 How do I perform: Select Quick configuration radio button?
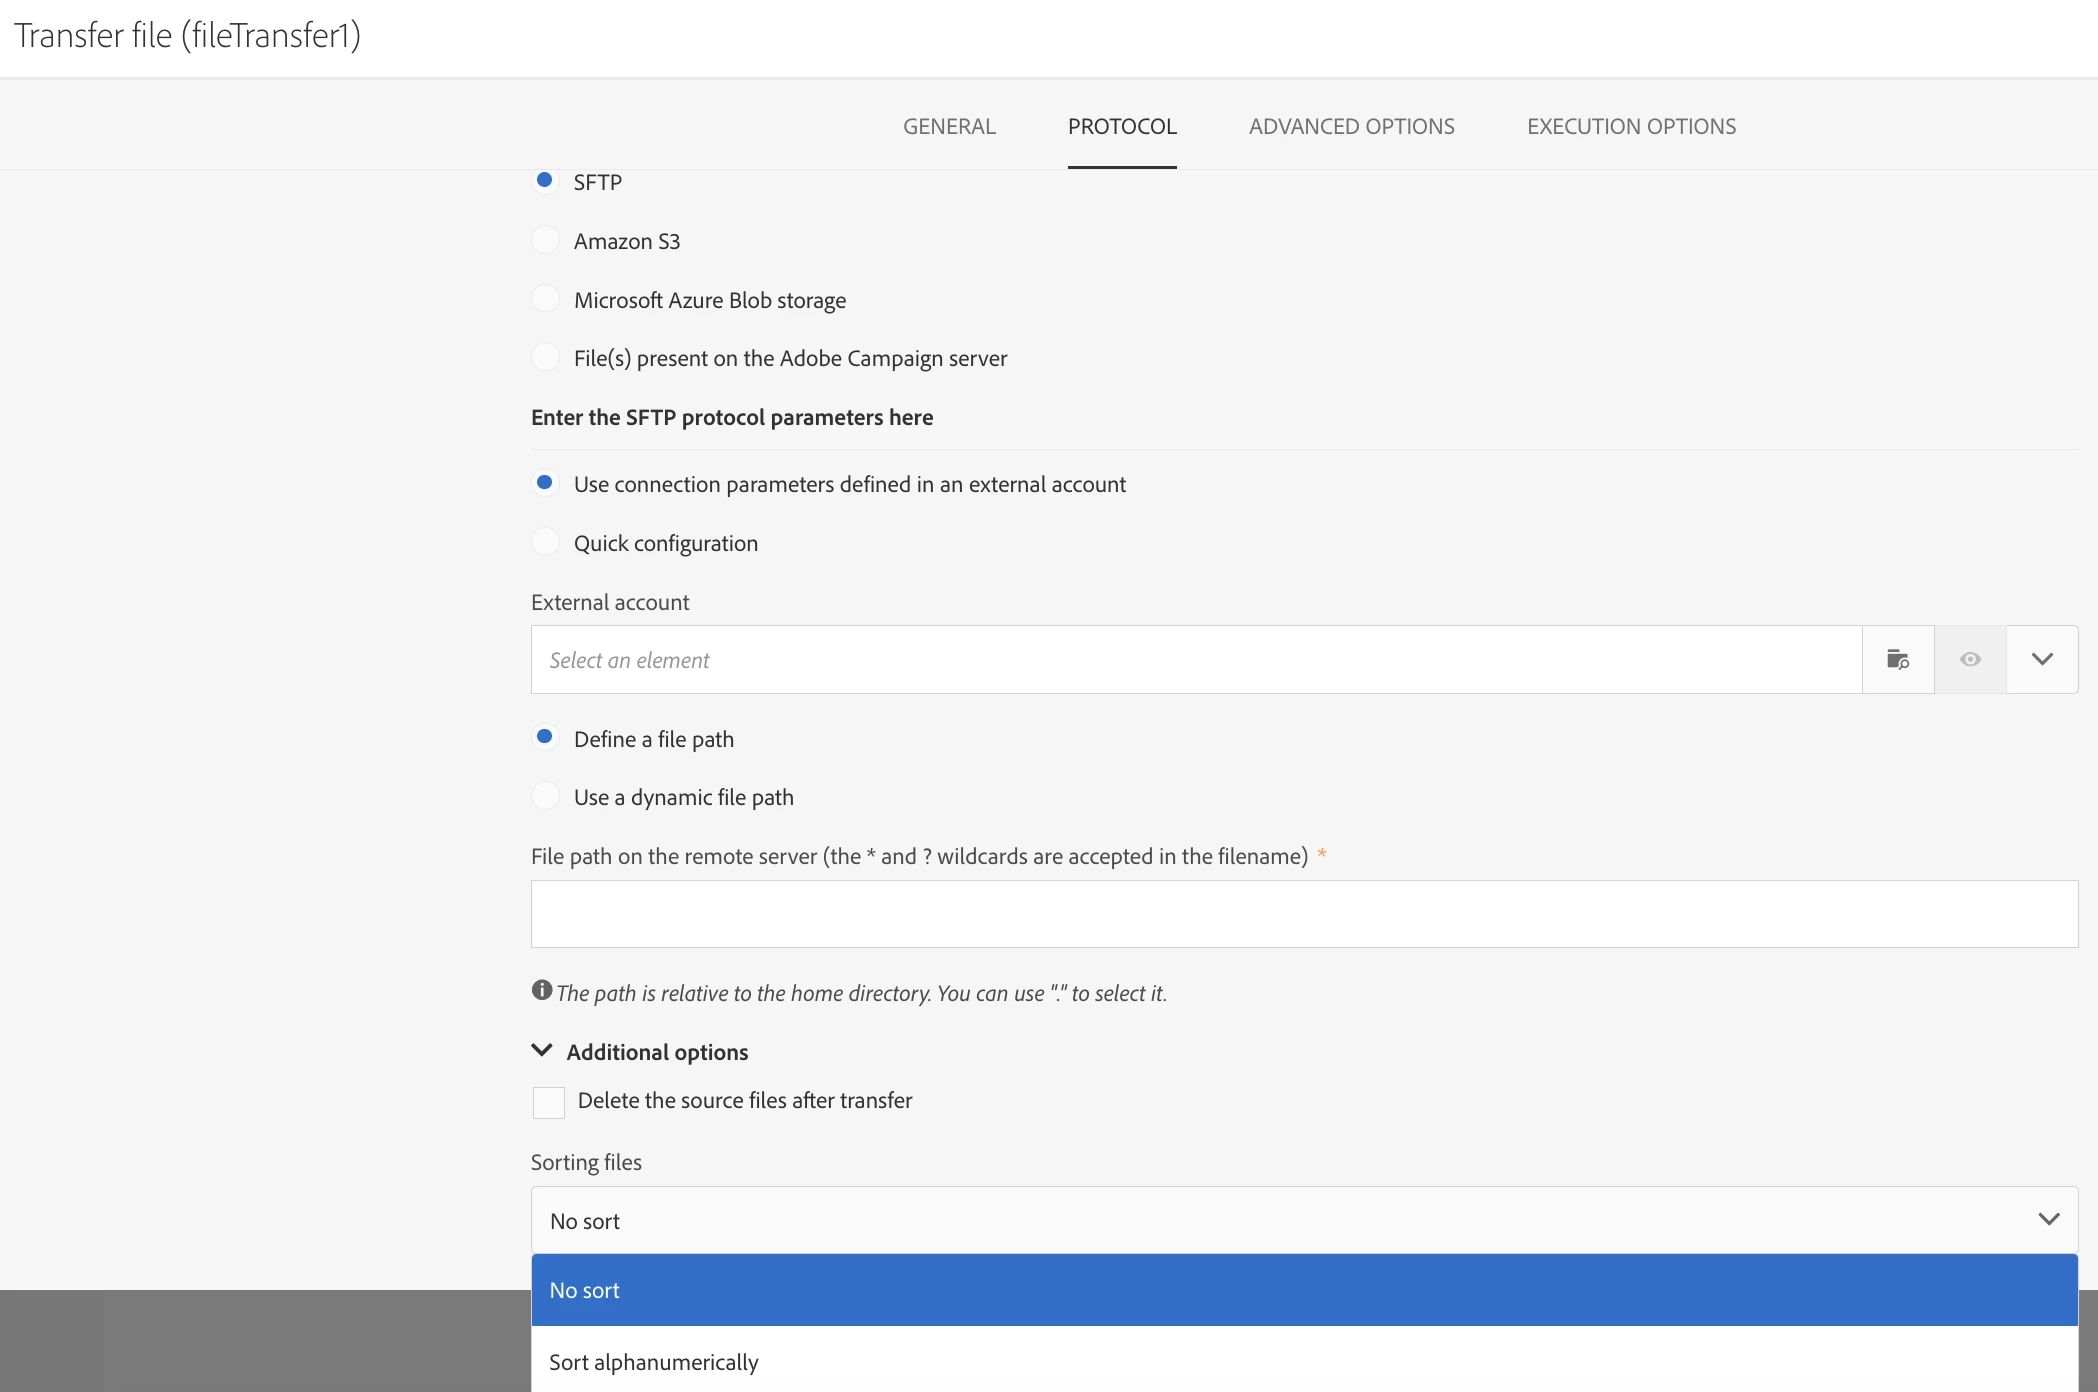point(545,542)
